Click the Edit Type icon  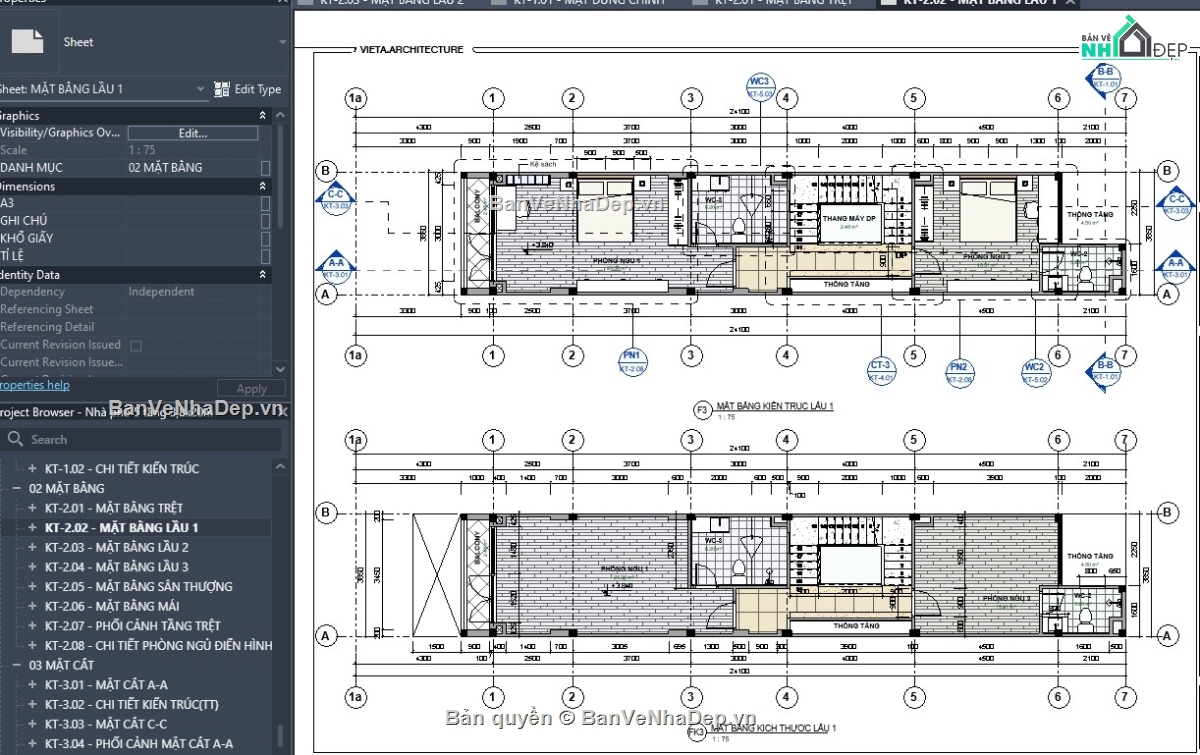point(222,89)
